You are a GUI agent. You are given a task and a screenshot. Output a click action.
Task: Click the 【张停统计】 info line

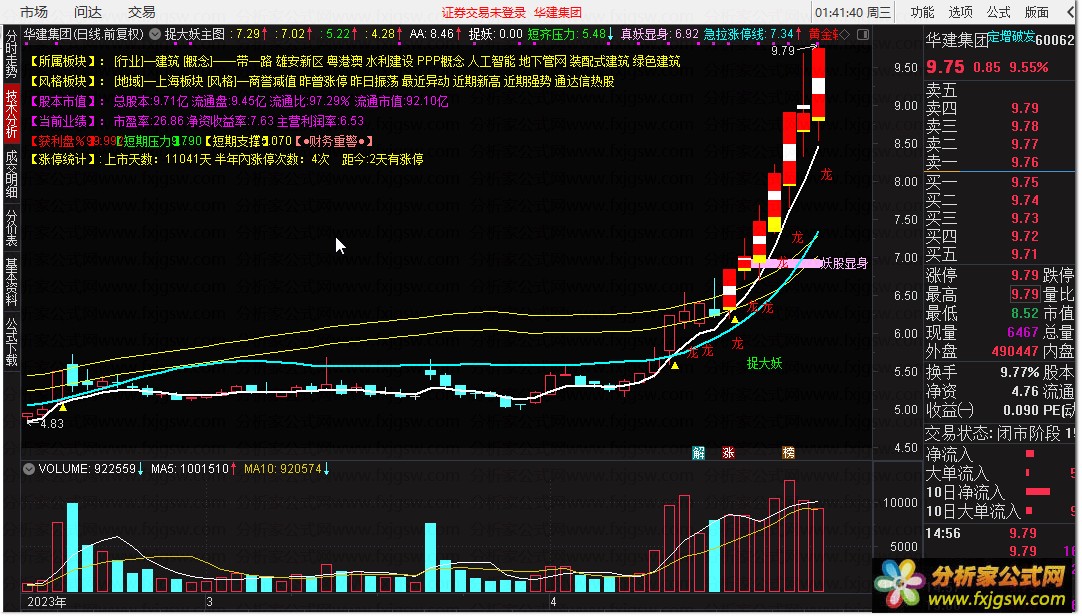coord(226,160)
